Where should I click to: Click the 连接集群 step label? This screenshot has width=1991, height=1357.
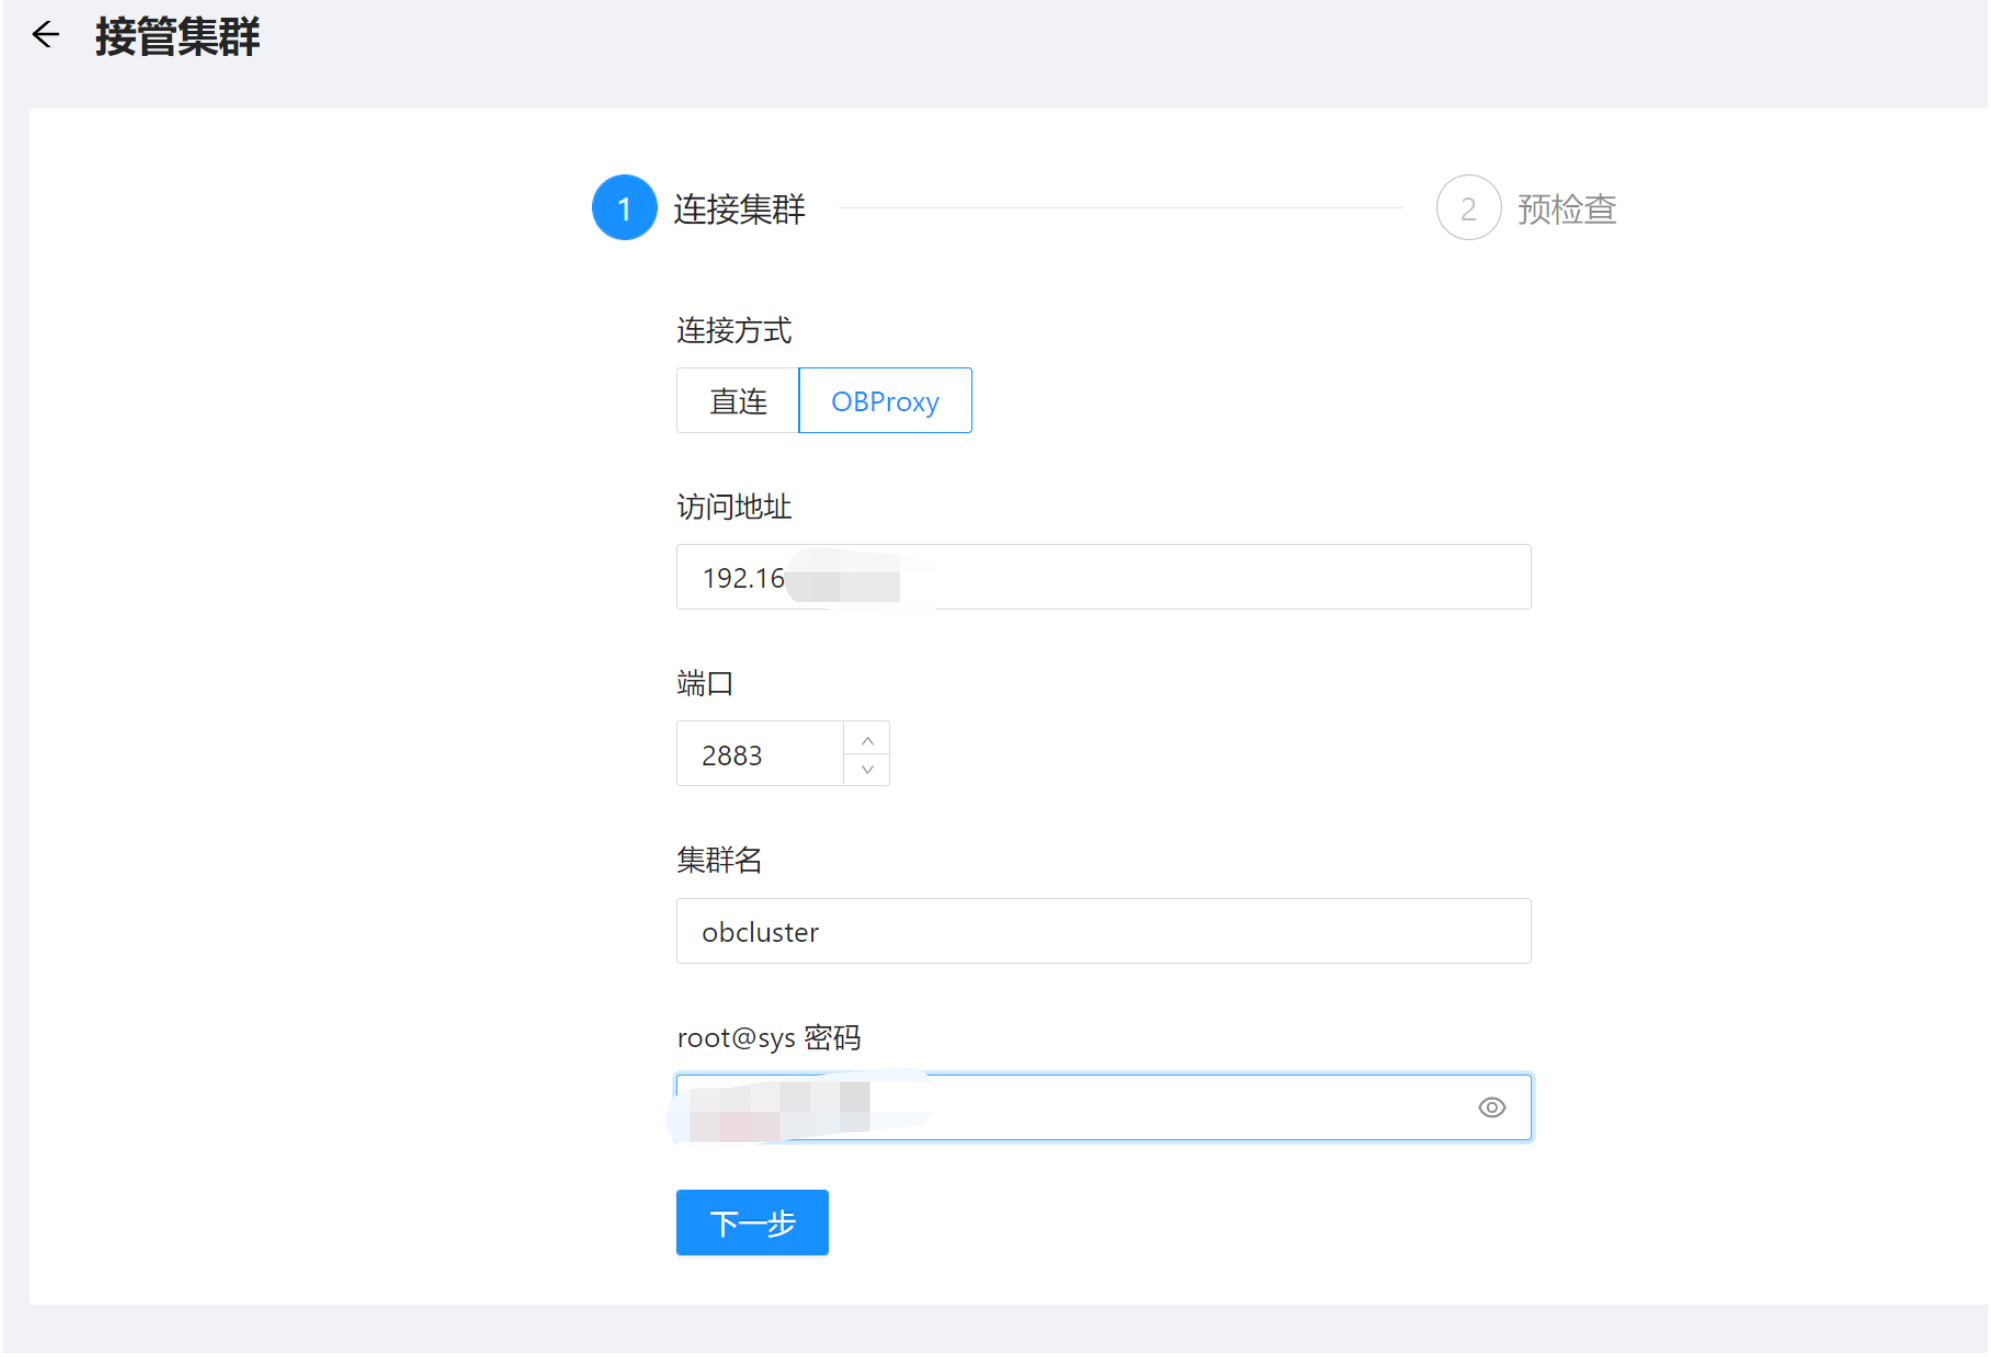click(x=739, y=209)
